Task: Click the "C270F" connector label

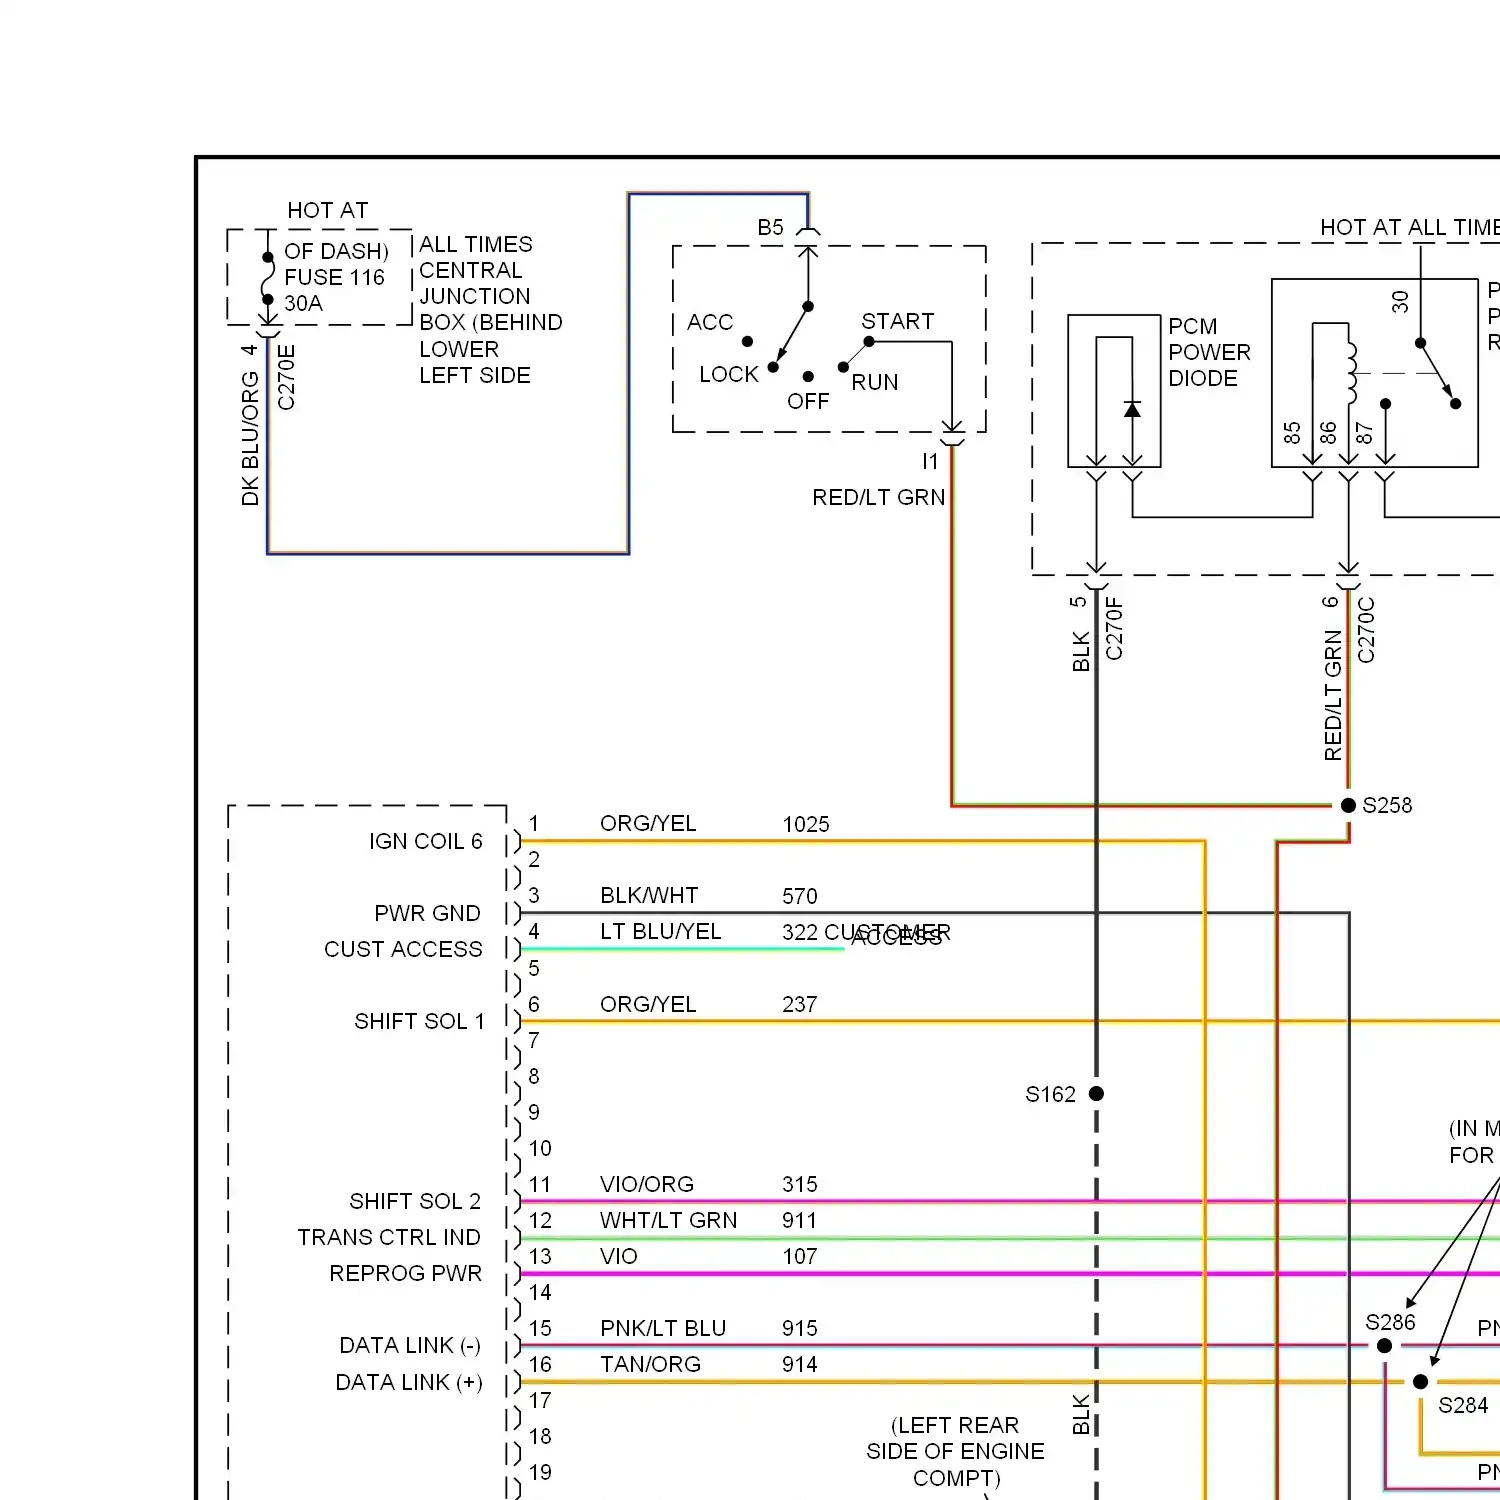Action: (x=1114, y=629)
